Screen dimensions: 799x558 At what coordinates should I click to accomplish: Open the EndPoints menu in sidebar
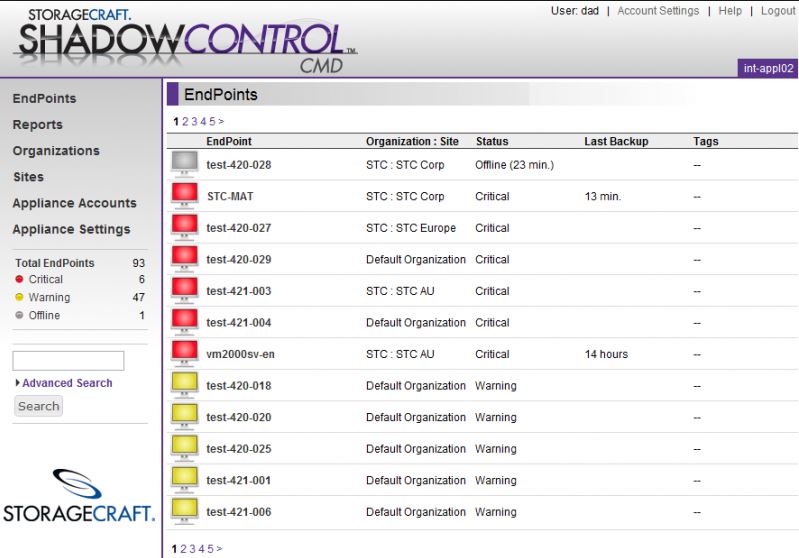44,98
